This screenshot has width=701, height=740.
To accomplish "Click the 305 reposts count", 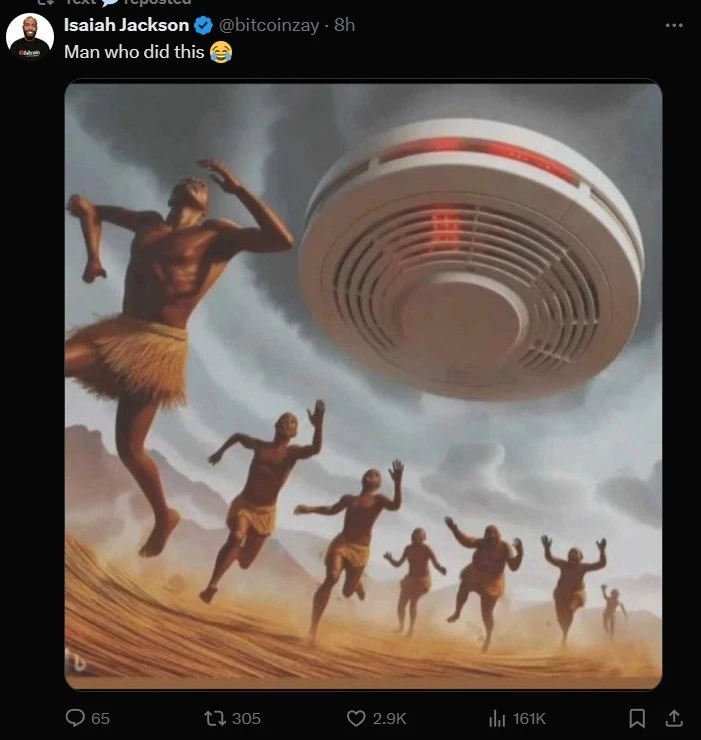I will tap(246, 719).
